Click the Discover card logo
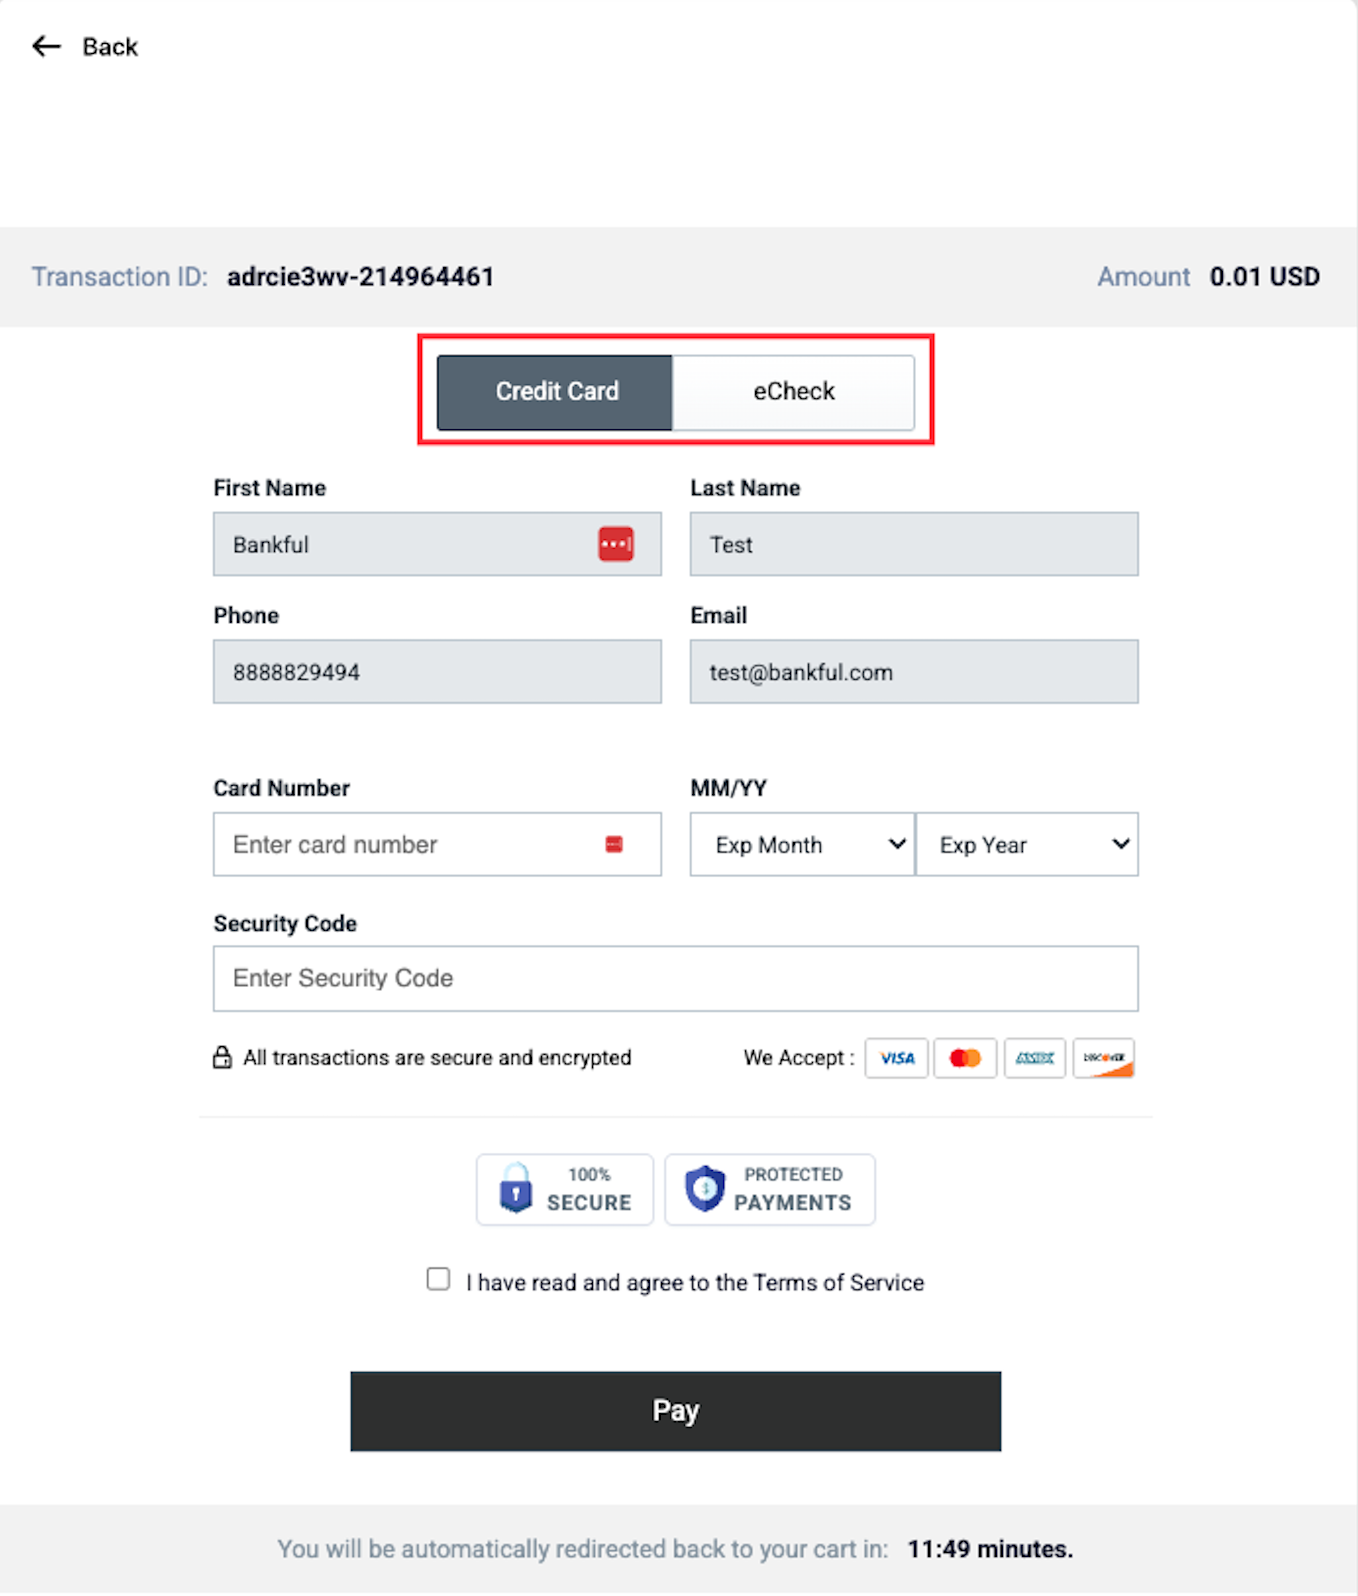Viewport: 1358px width, 1596px height. point(1104,1058)
